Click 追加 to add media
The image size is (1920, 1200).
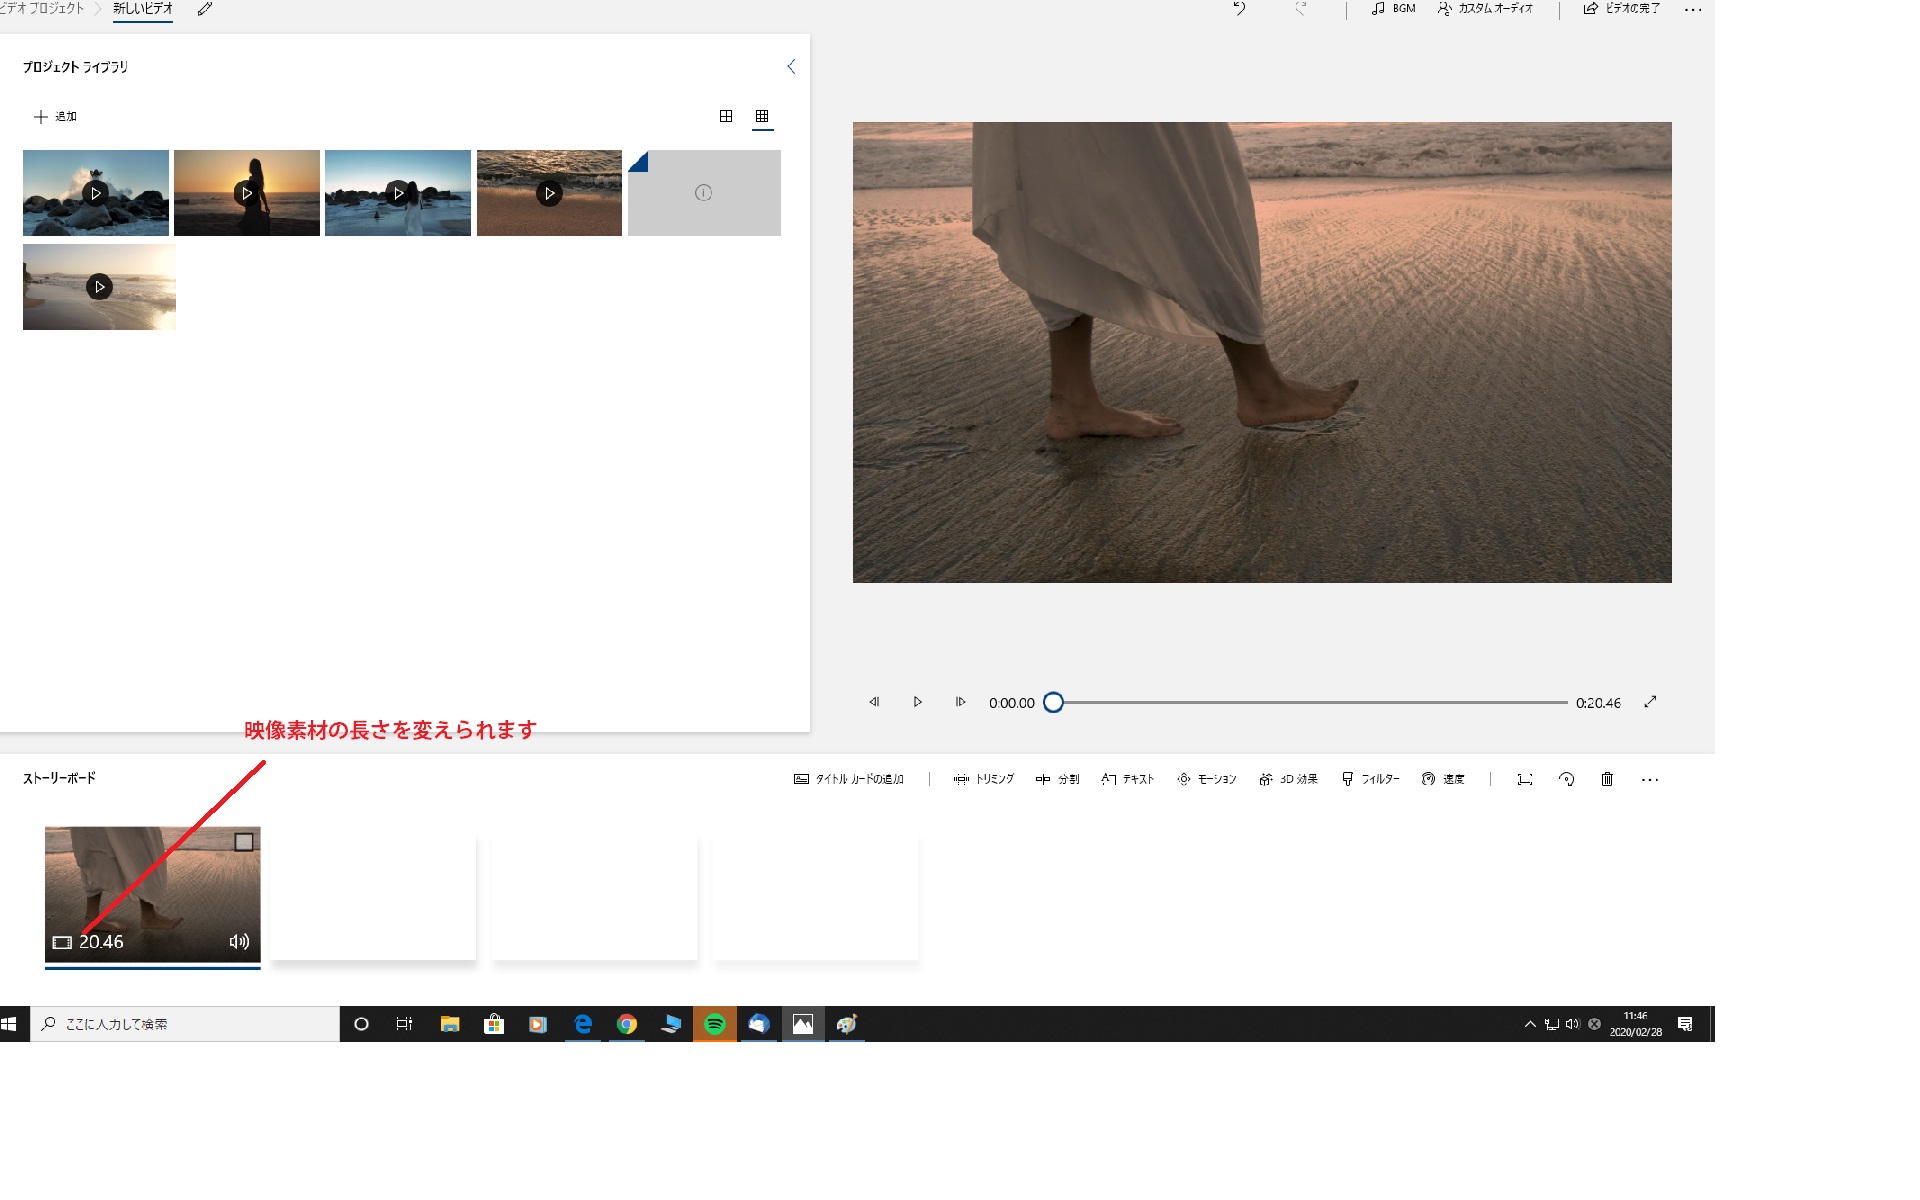tap(55, 117)
